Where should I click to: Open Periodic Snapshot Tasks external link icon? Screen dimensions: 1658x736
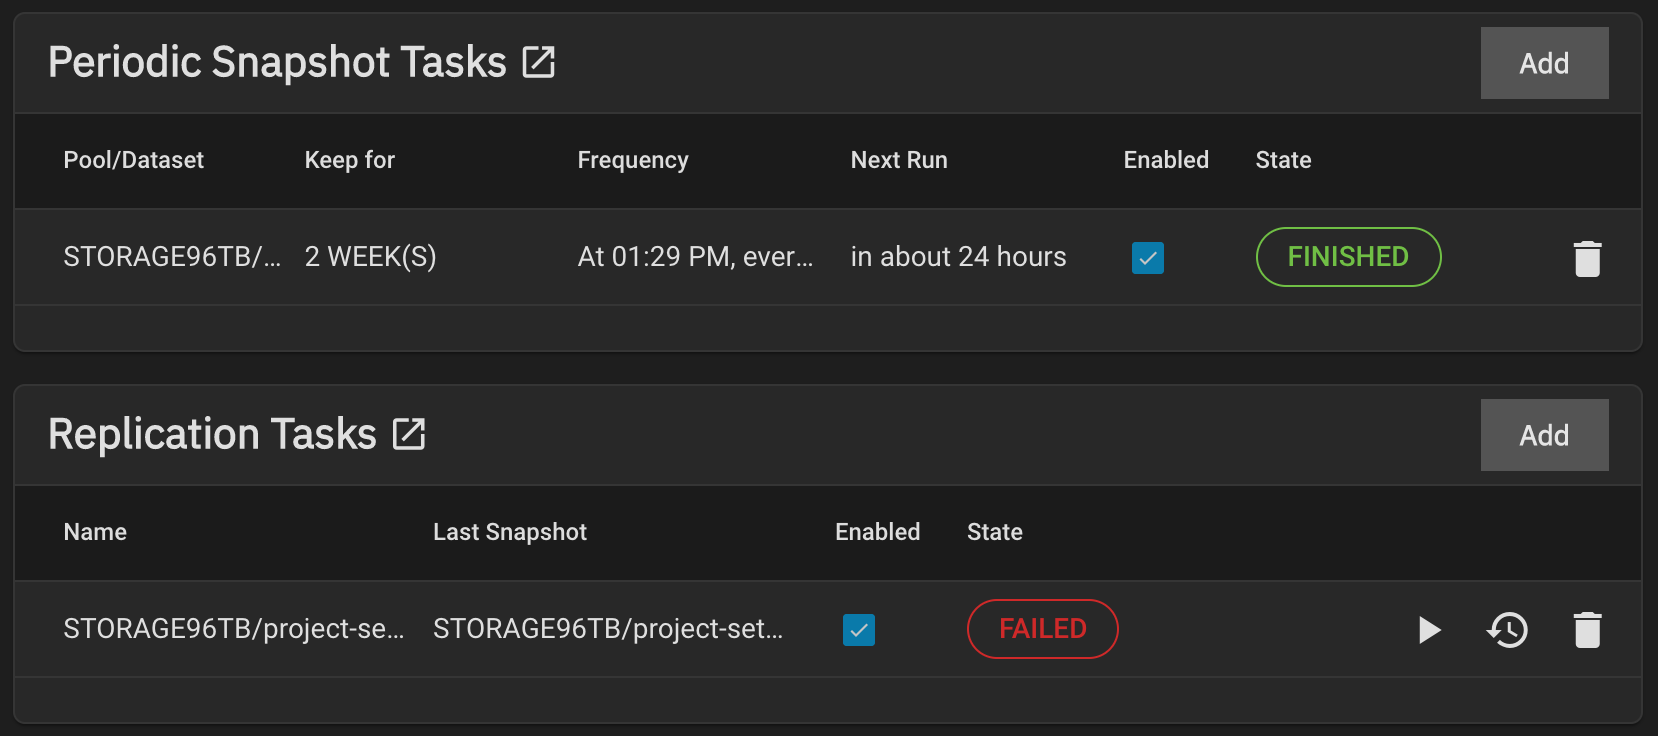tap(538, 62)
